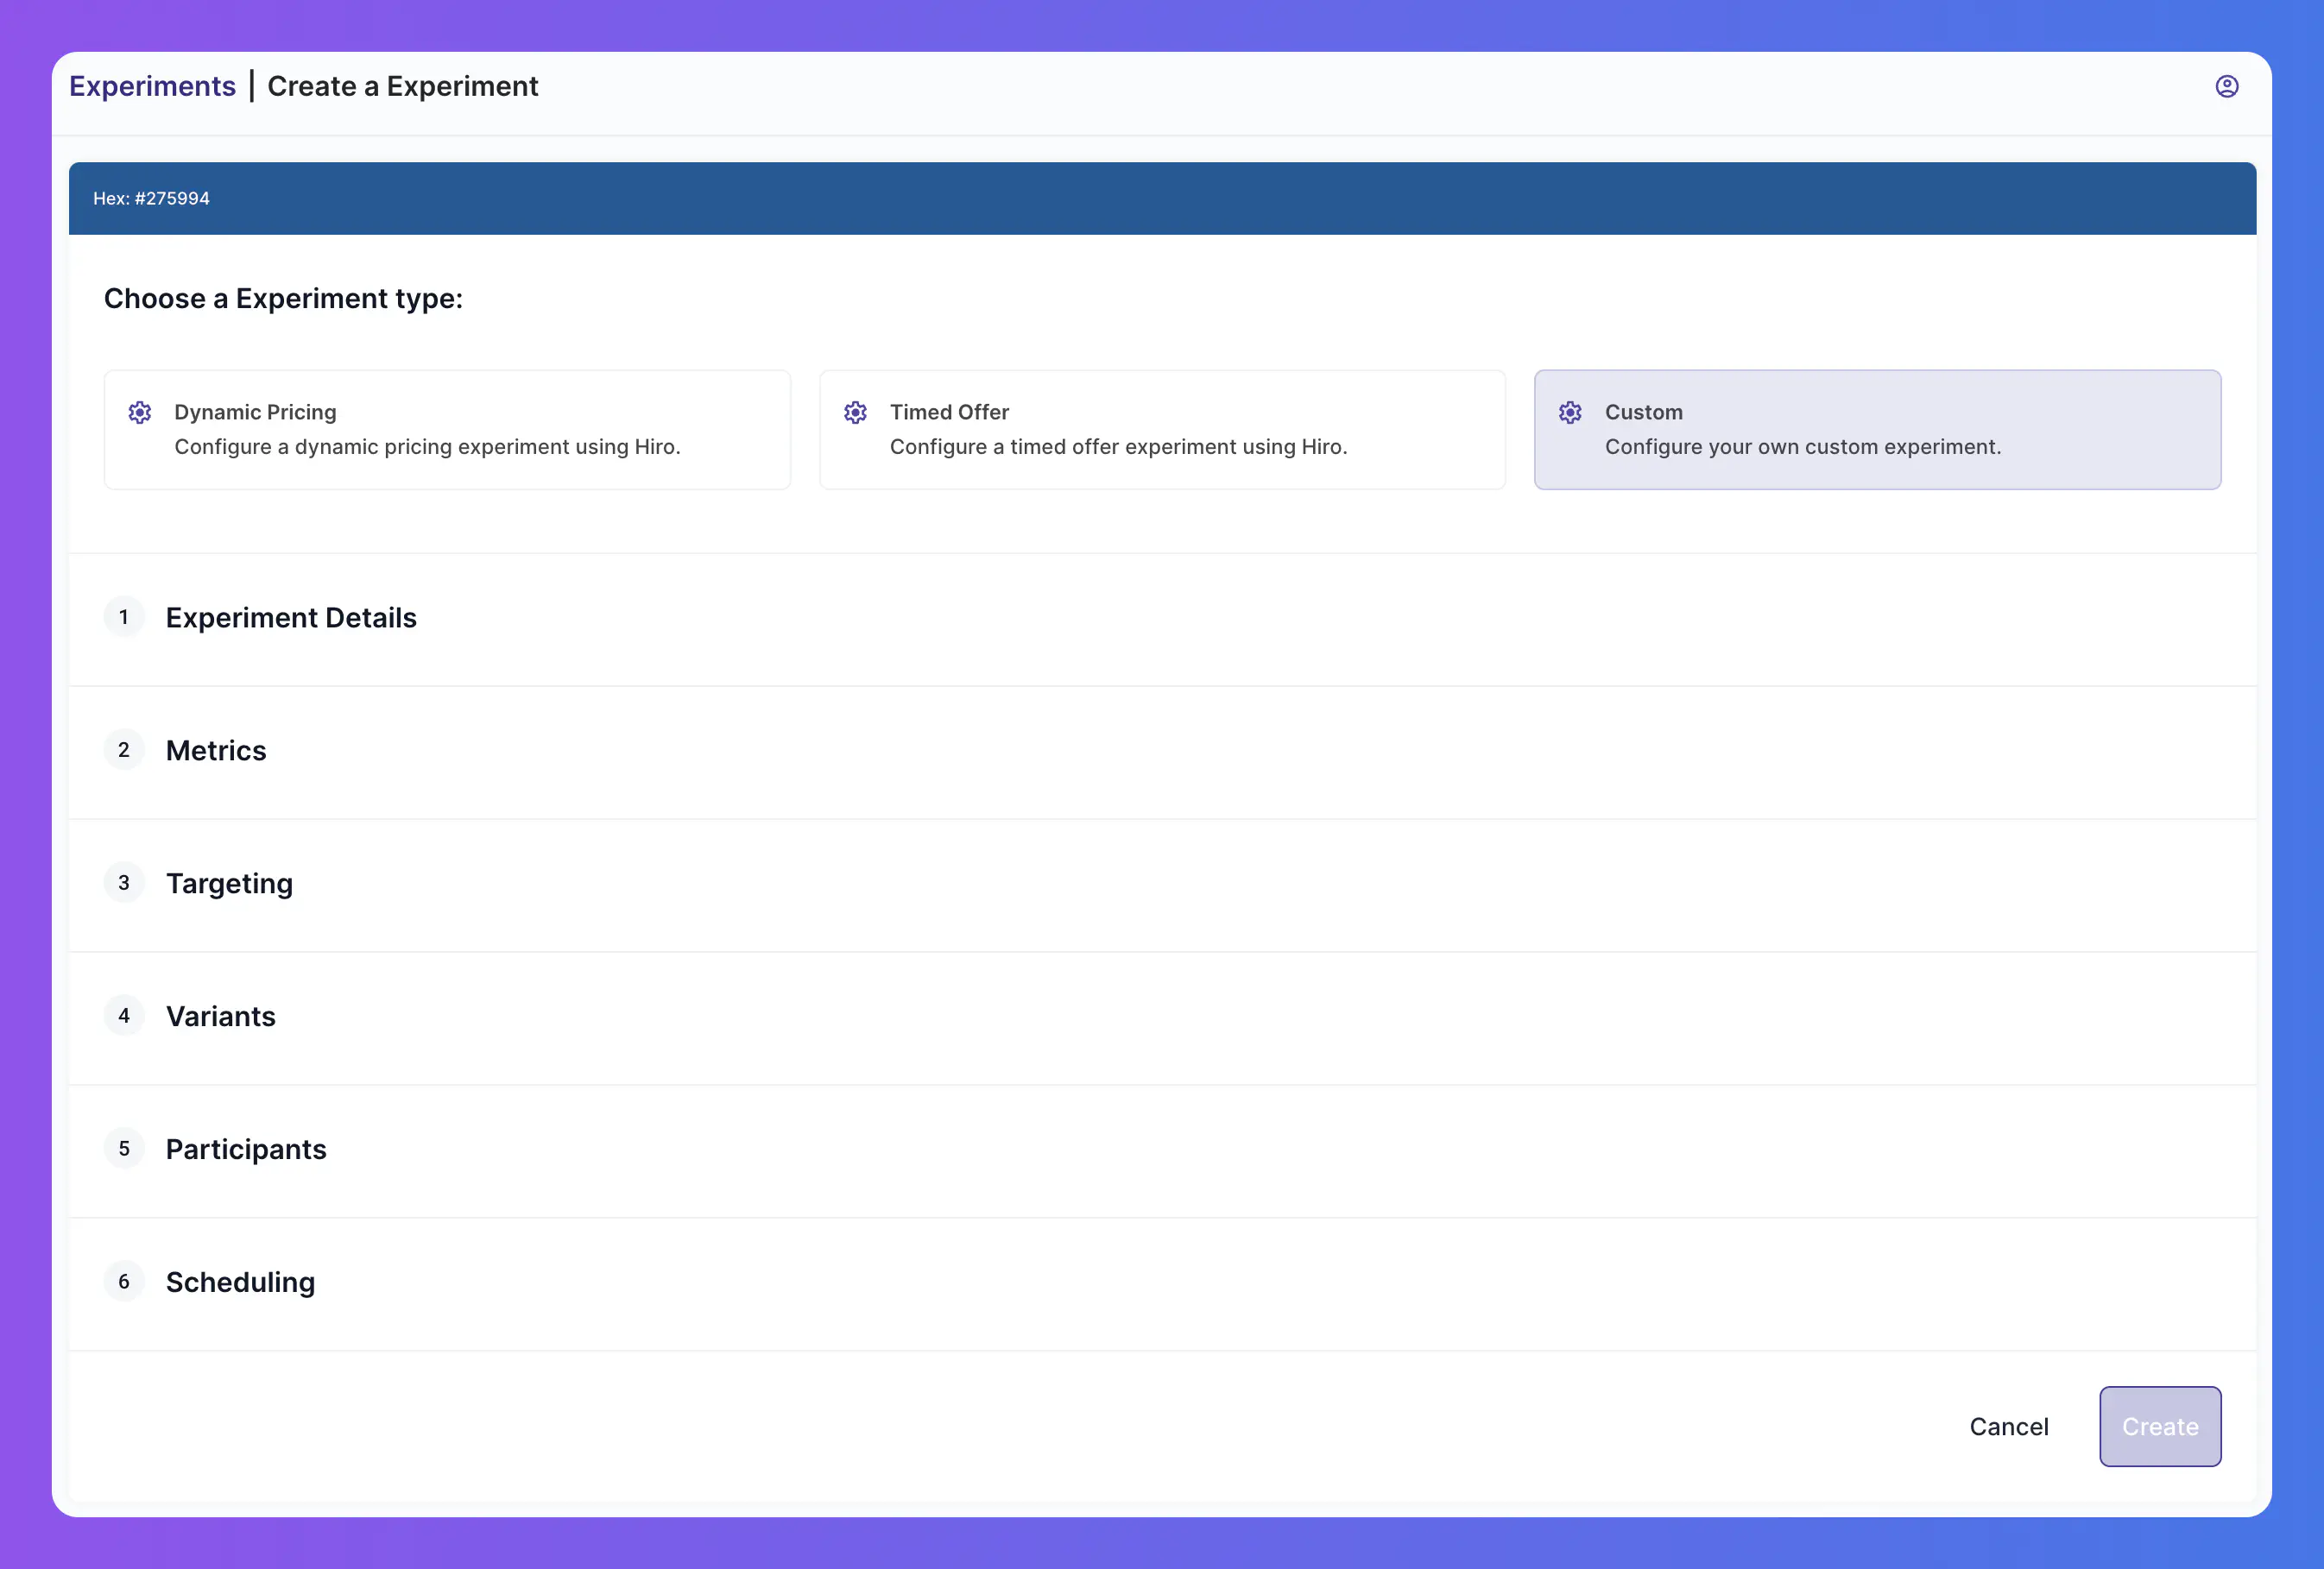Click the Dynamic Pricing gear icon

click(x=140, y=412)
